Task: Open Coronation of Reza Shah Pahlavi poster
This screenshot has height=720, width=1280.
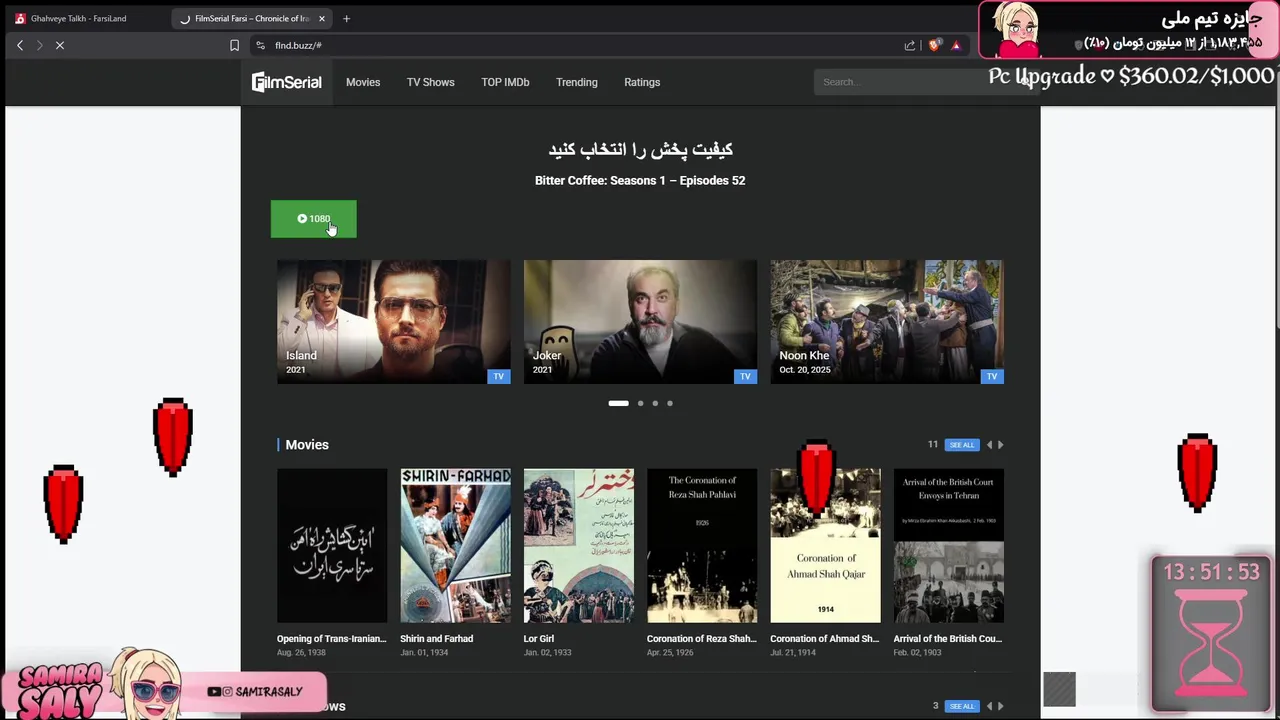Action: pos(702,546)
